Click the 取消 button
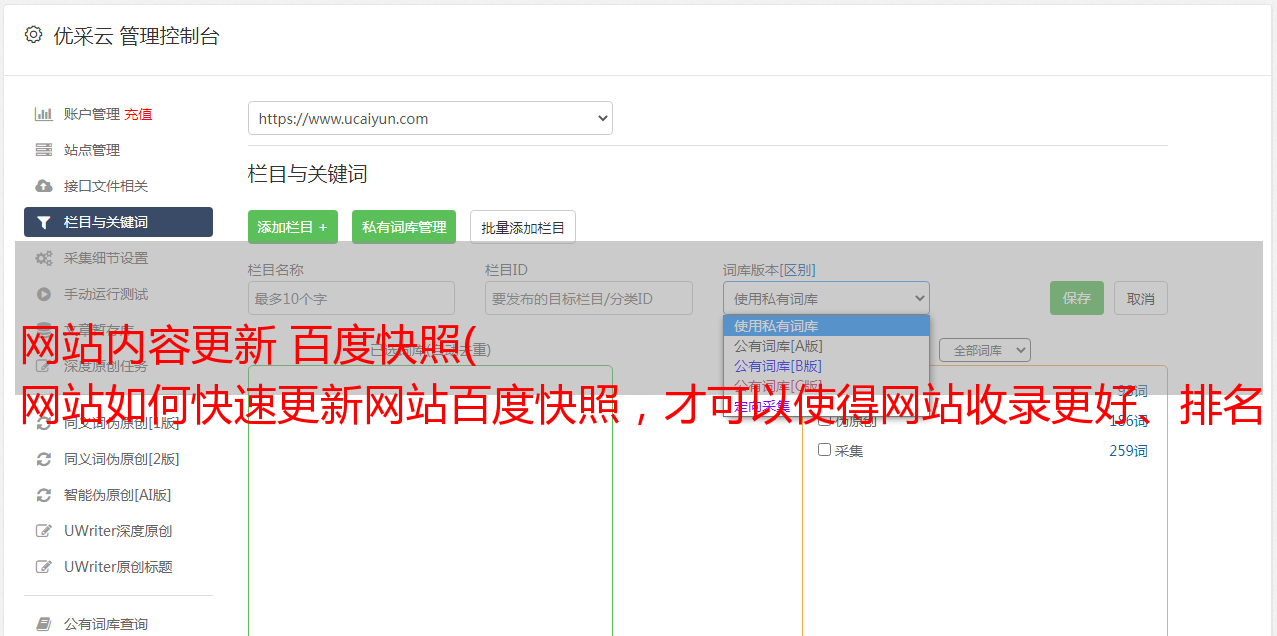This screenshot has height=636, width=1277. pyautogui.click(x=1141, y=298)
